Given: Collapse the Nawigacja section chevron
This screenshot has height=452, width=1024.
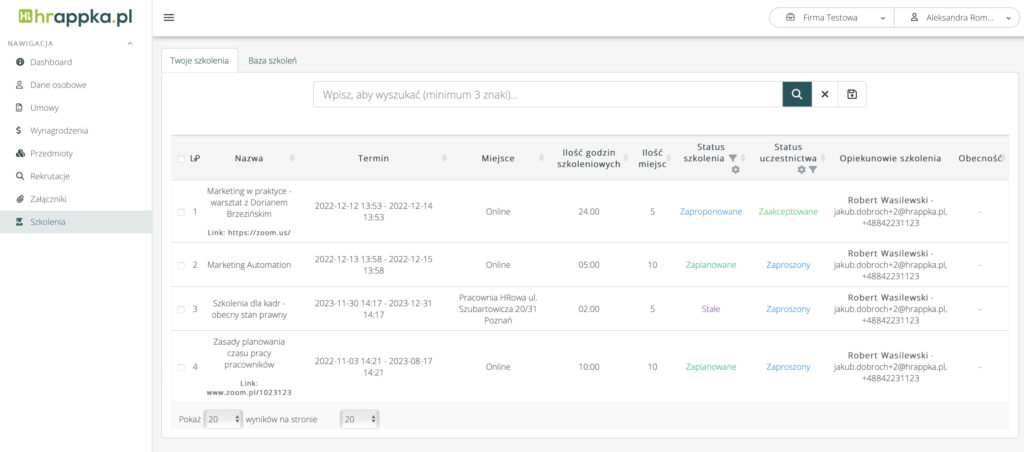Looking at the screenshot, I should pos(130,43).
